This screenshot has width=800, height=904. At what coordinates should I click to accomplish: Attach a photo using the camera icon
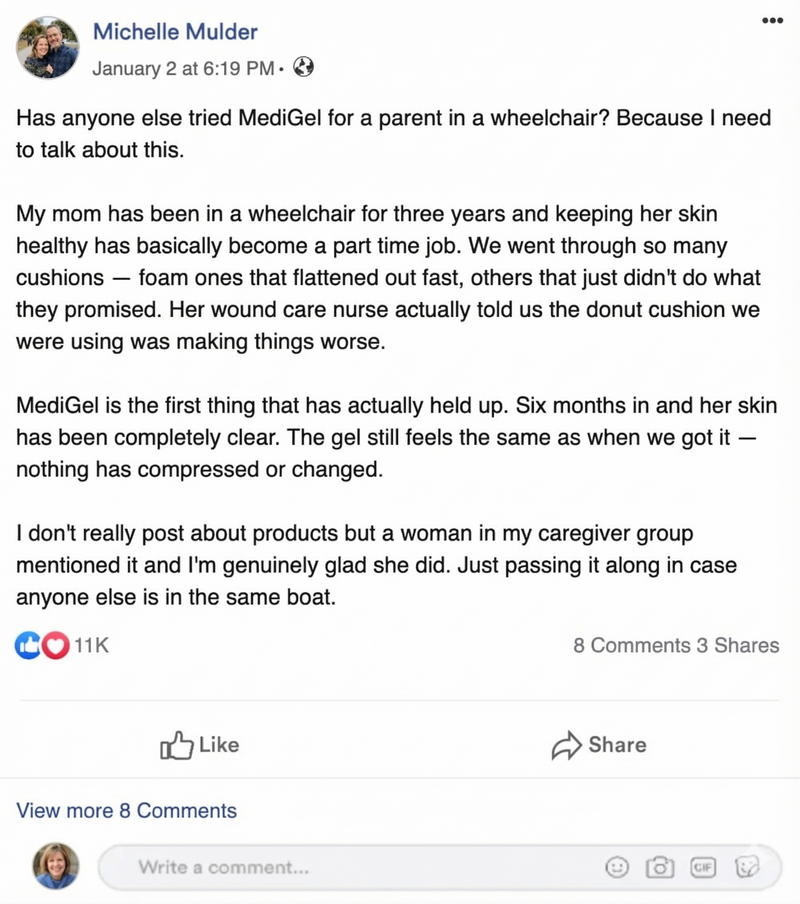(659, 867)
